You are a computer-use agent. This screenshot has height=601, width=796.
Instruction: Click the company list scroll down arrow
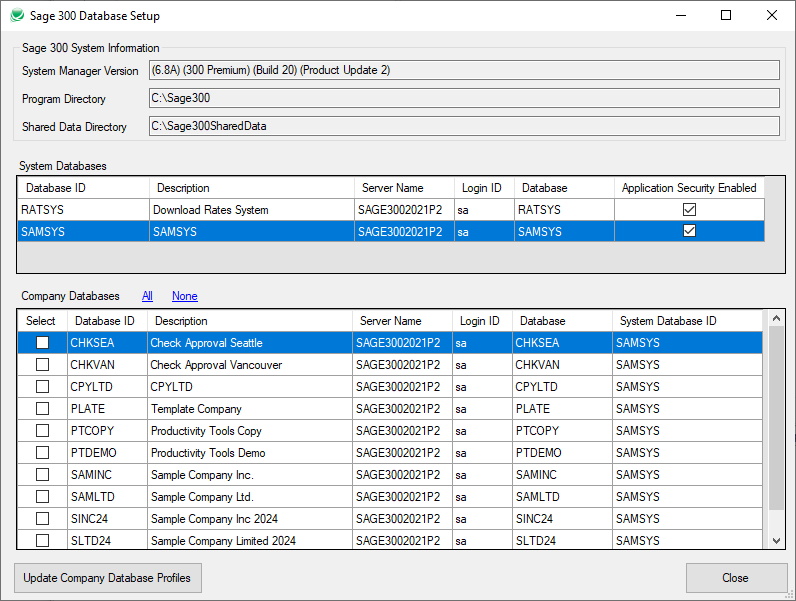click(x=776, y=541)
